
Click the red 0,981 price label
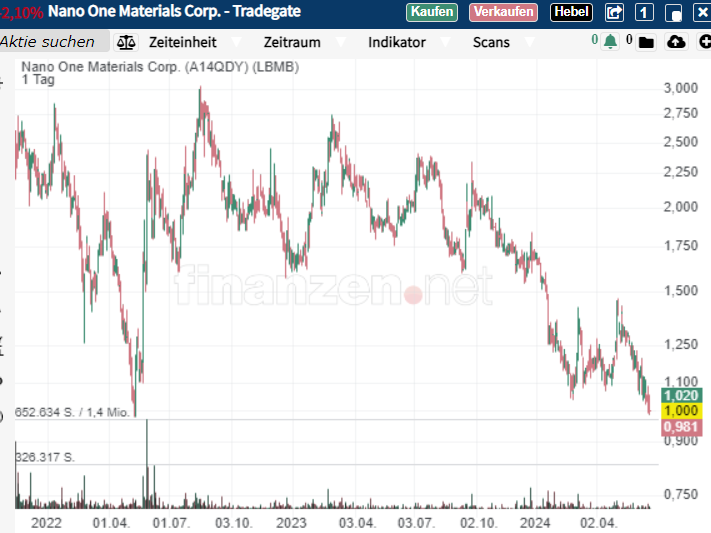(x=682, y=427)
